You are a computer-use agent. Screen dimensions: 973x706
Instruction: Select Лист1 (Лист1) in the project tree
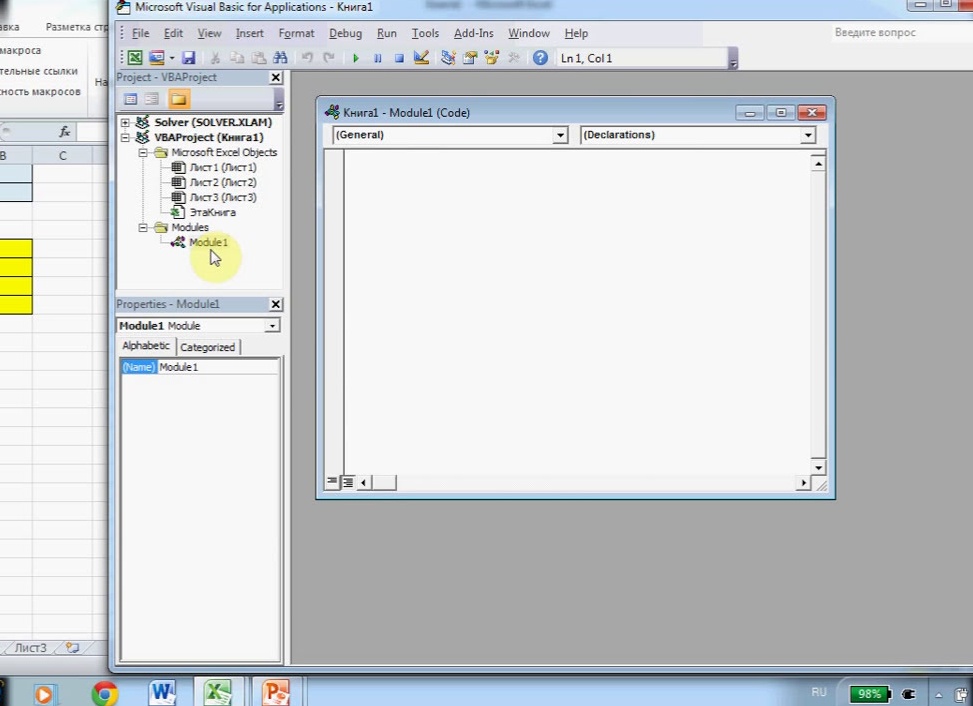pyautogui.click(x=223, y=168)
